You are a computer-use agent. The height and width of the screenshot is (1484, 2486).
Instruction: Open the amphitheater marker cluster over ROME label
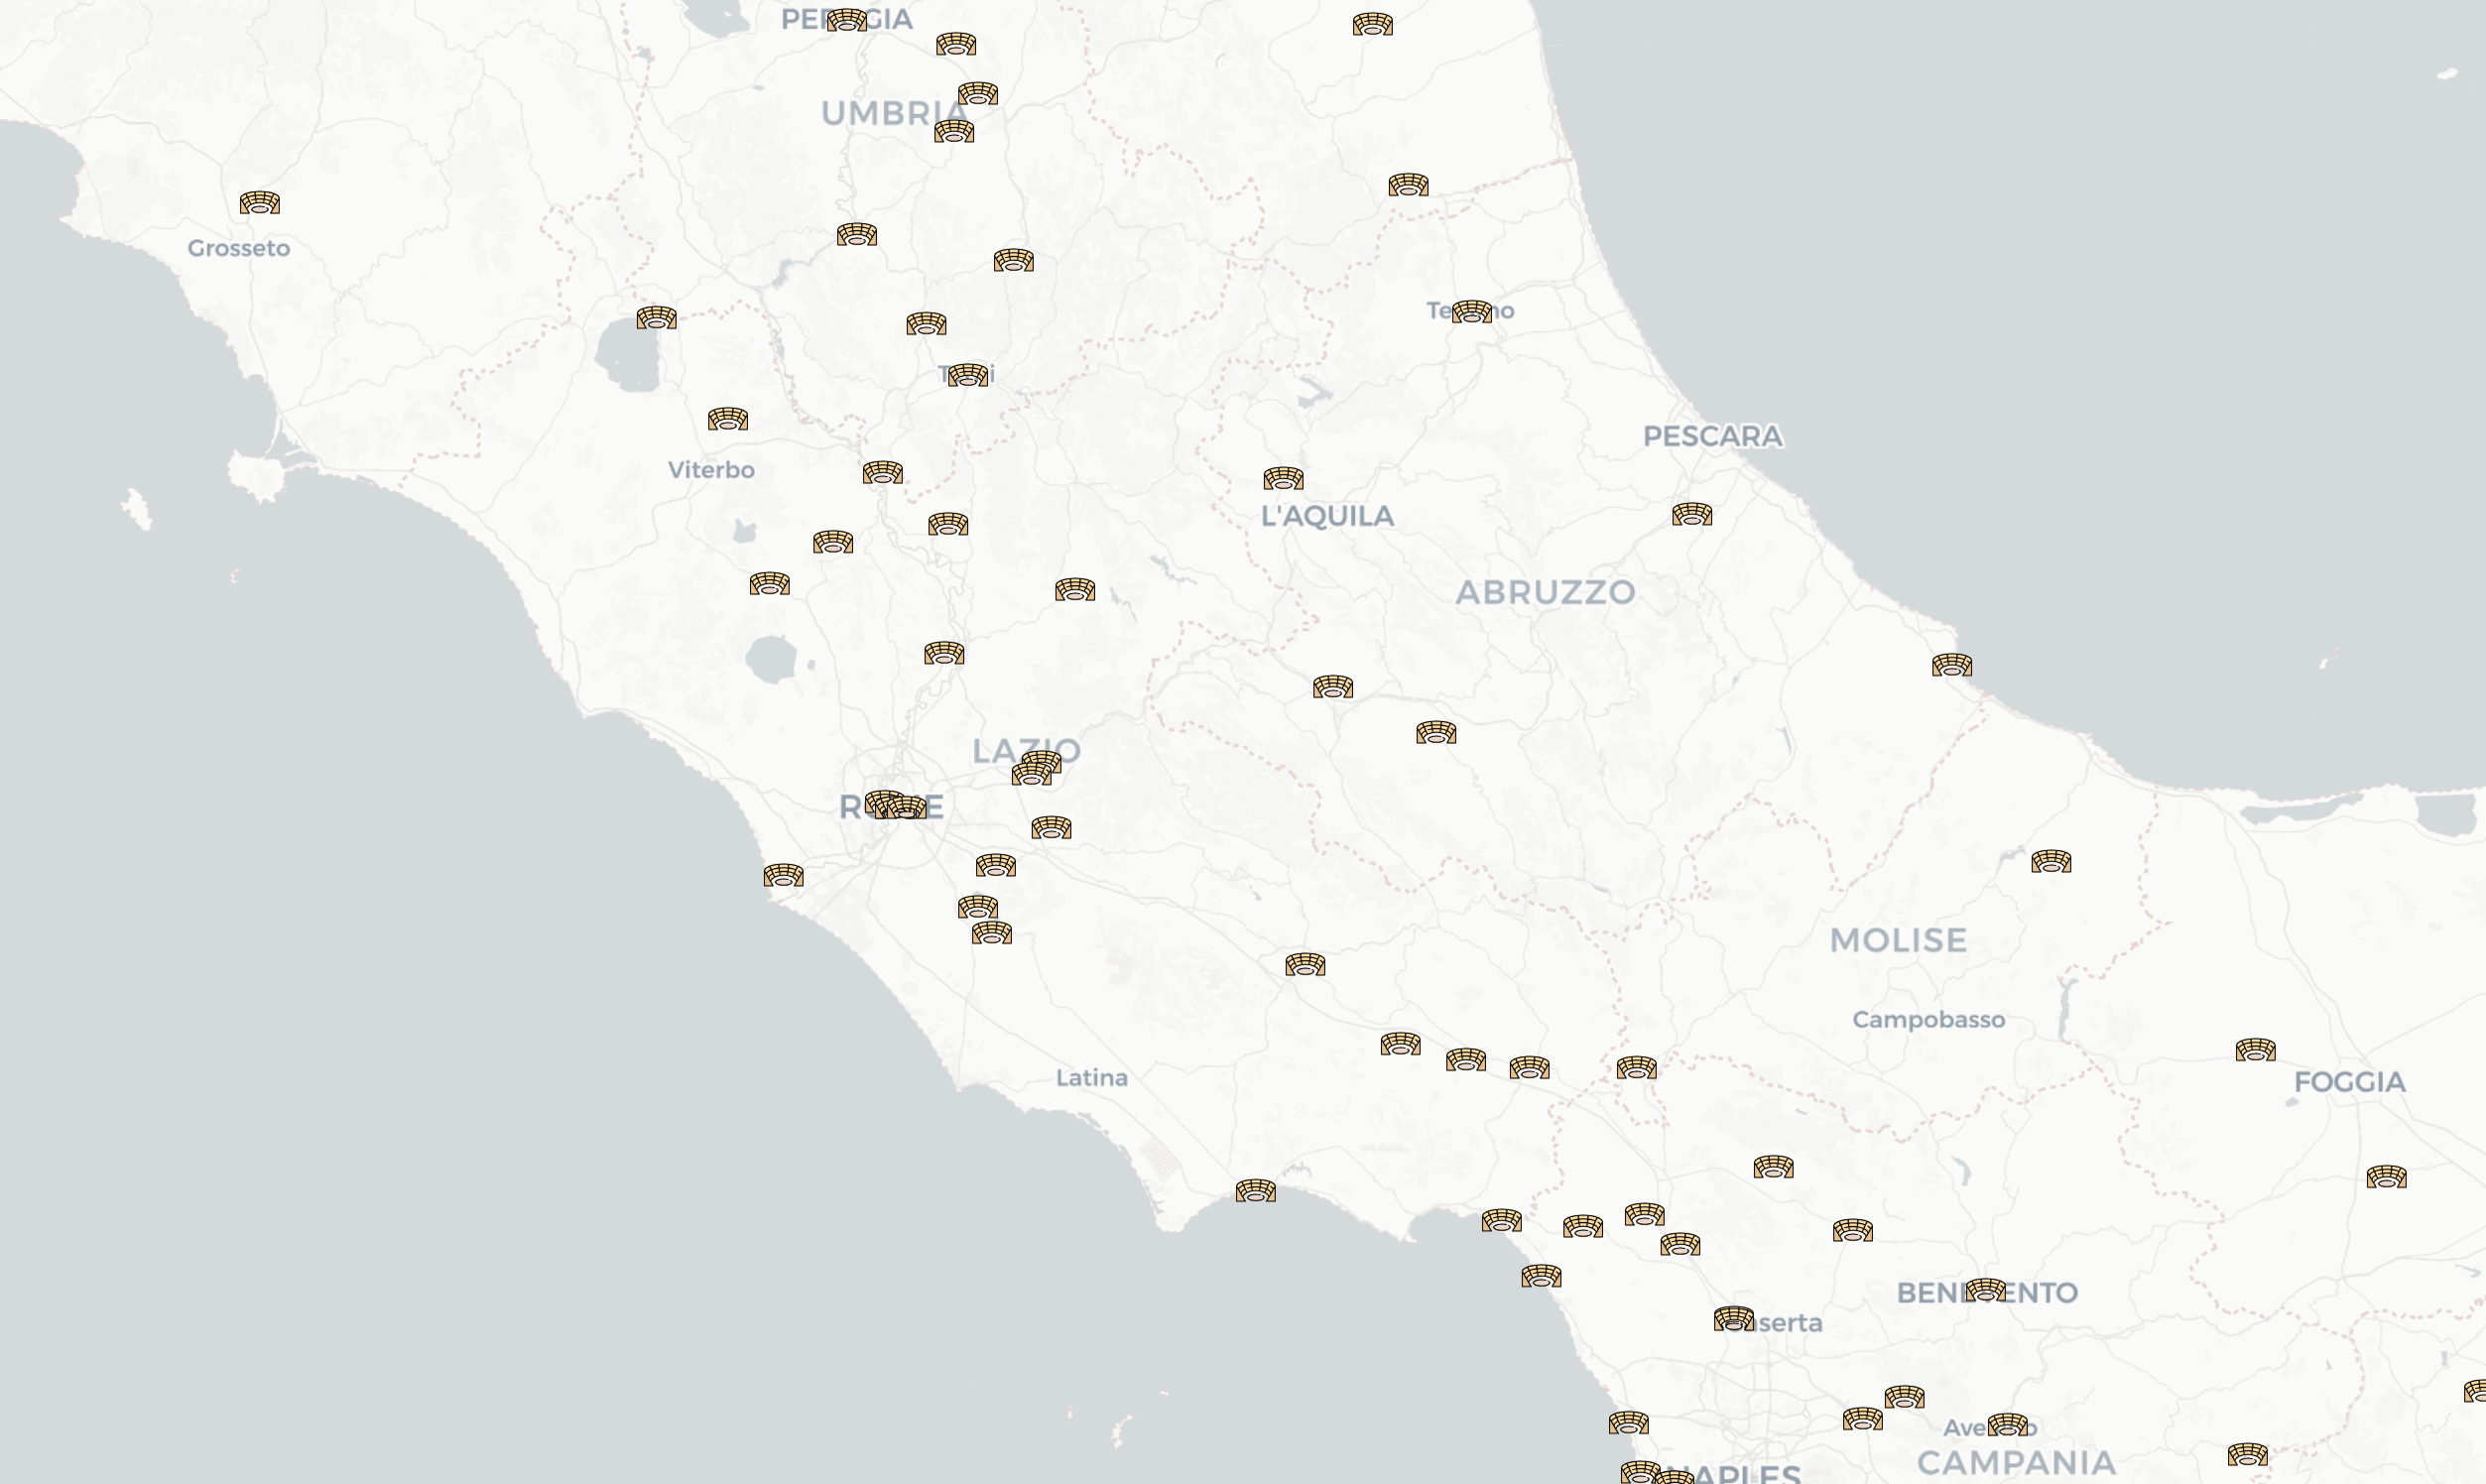897,805
